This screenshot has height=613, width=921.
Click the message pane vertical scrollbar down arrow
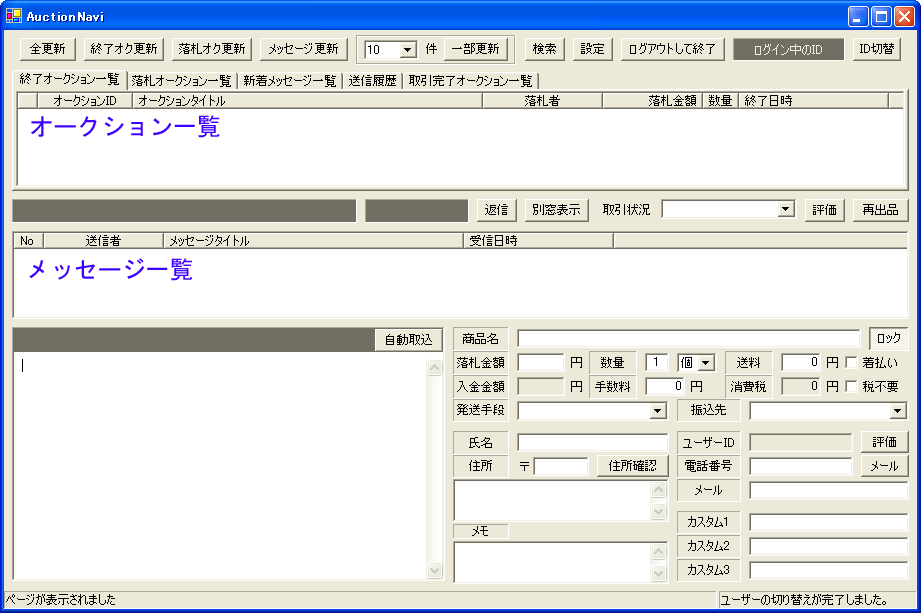pos(434,570)
